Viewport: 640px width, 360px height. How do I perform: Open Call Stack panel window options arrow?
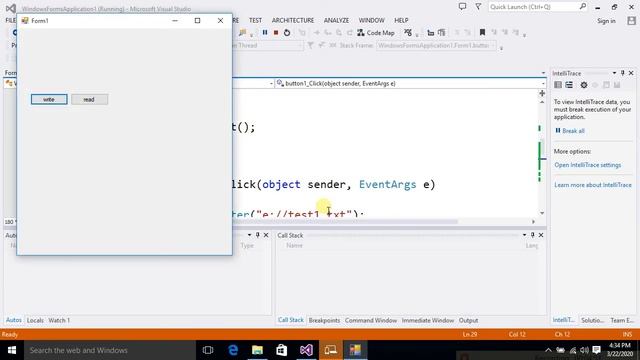[x=524, y=235]
